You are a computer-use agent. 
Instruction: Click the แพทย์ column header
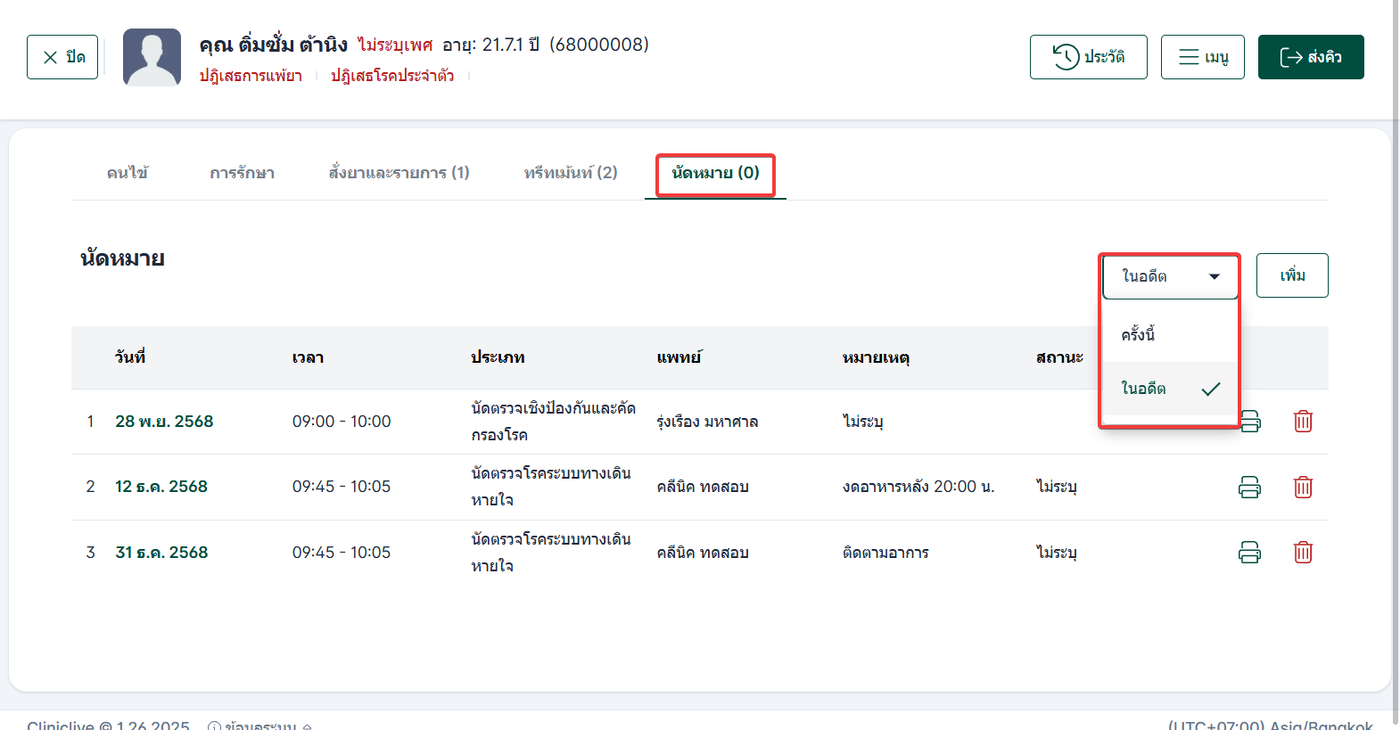click(678, 357)
